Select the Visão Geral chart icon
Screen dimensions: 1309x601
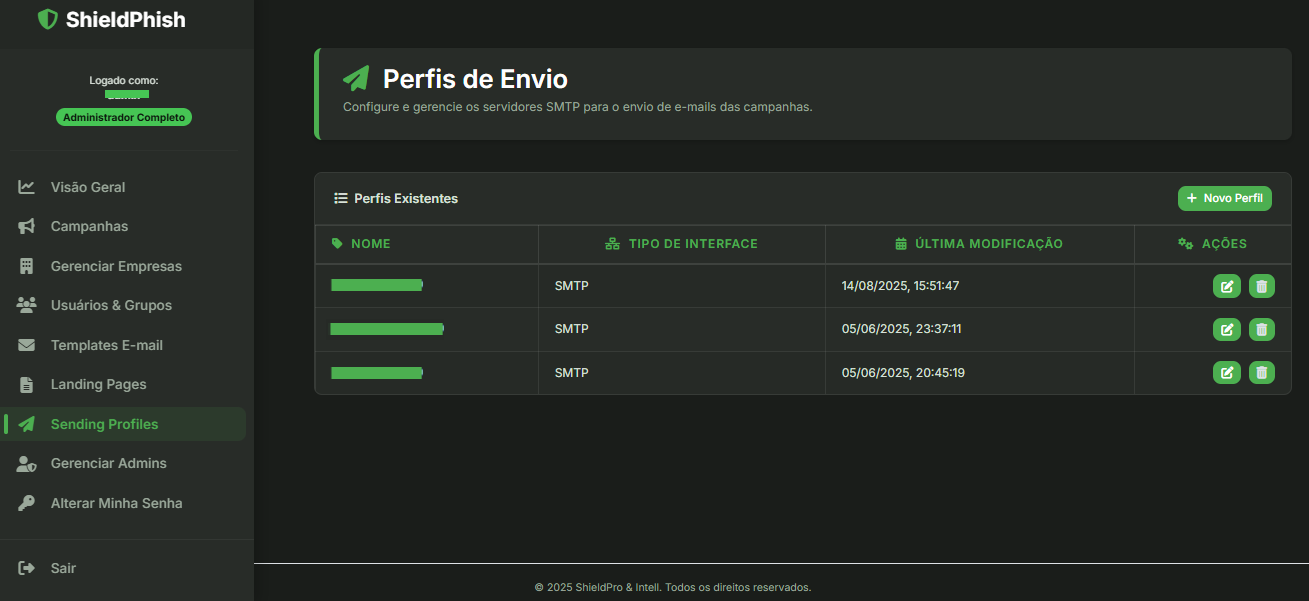[x=26, y=187]
